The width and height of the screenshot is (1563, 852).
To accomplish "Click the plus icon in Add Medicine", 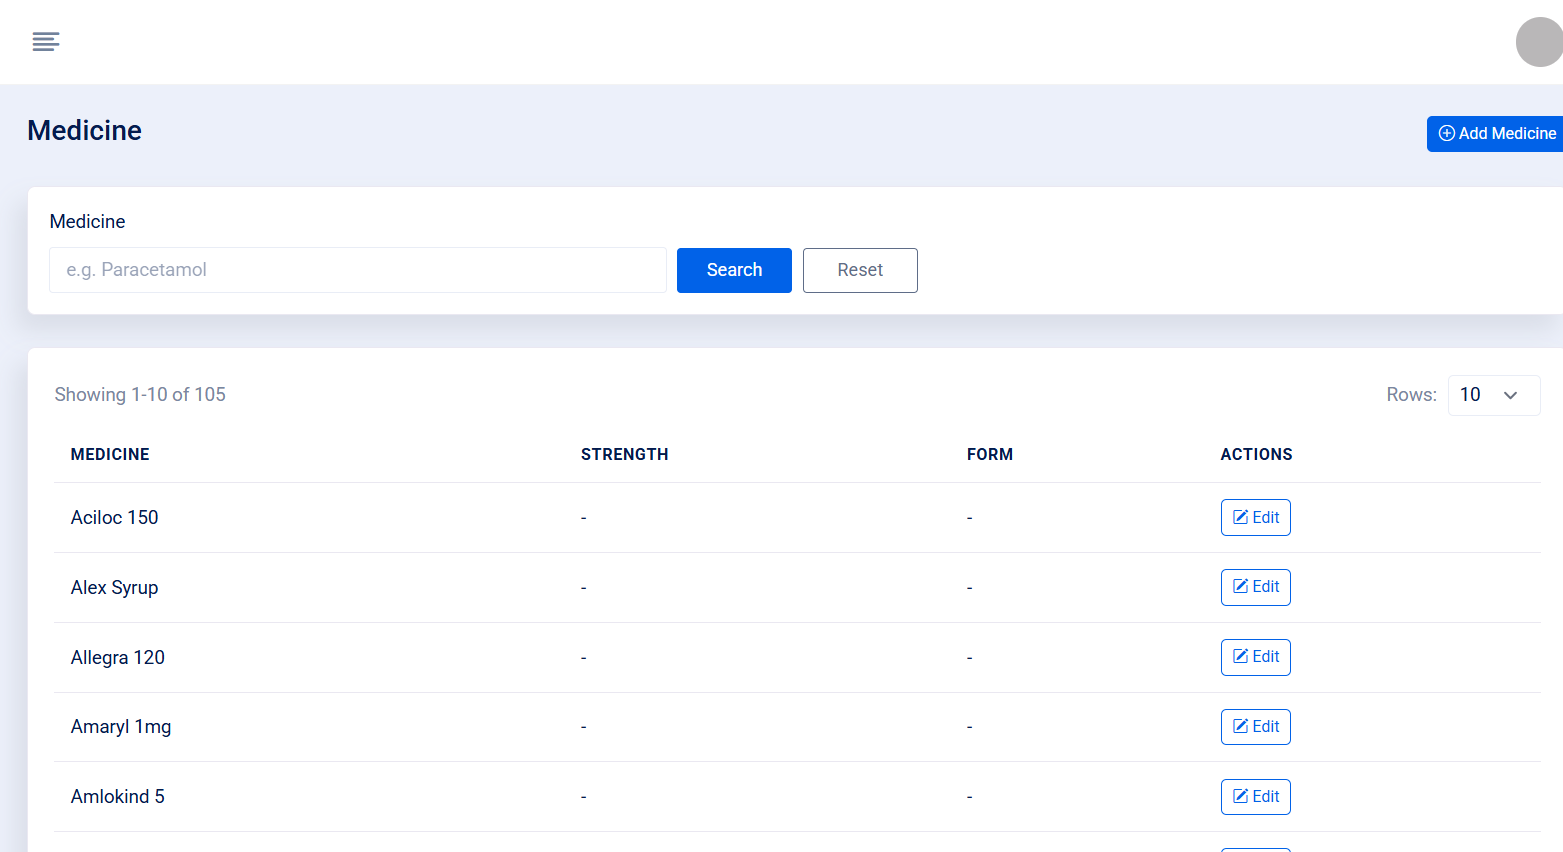I will point(1446,133).
